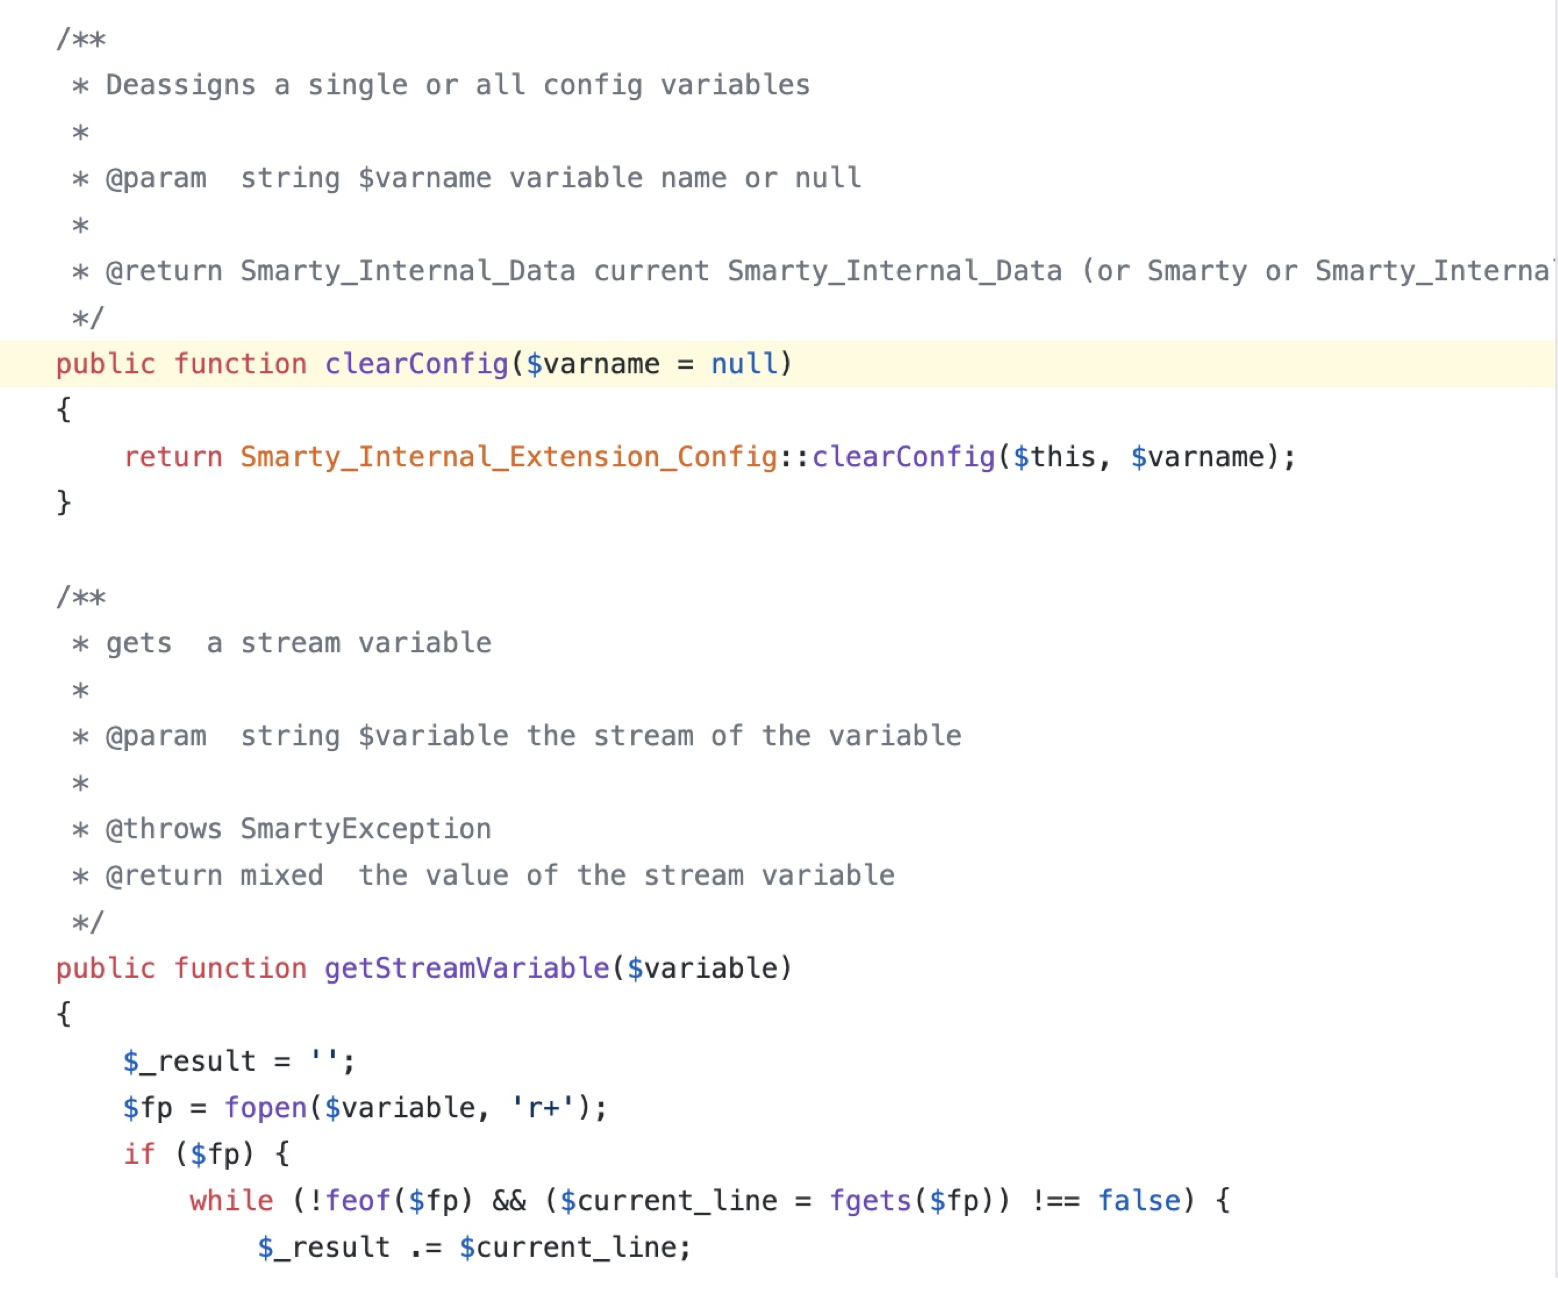Click the fgets function call
Viewport: 1558px width, 1290px height.
pyautogui.click(x=869, y=1201)
